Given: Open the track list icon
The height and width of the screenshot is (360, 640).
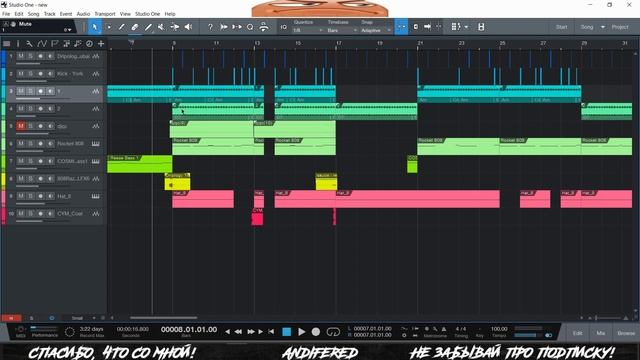Looking at the screenshot, I should pos(7,43).
